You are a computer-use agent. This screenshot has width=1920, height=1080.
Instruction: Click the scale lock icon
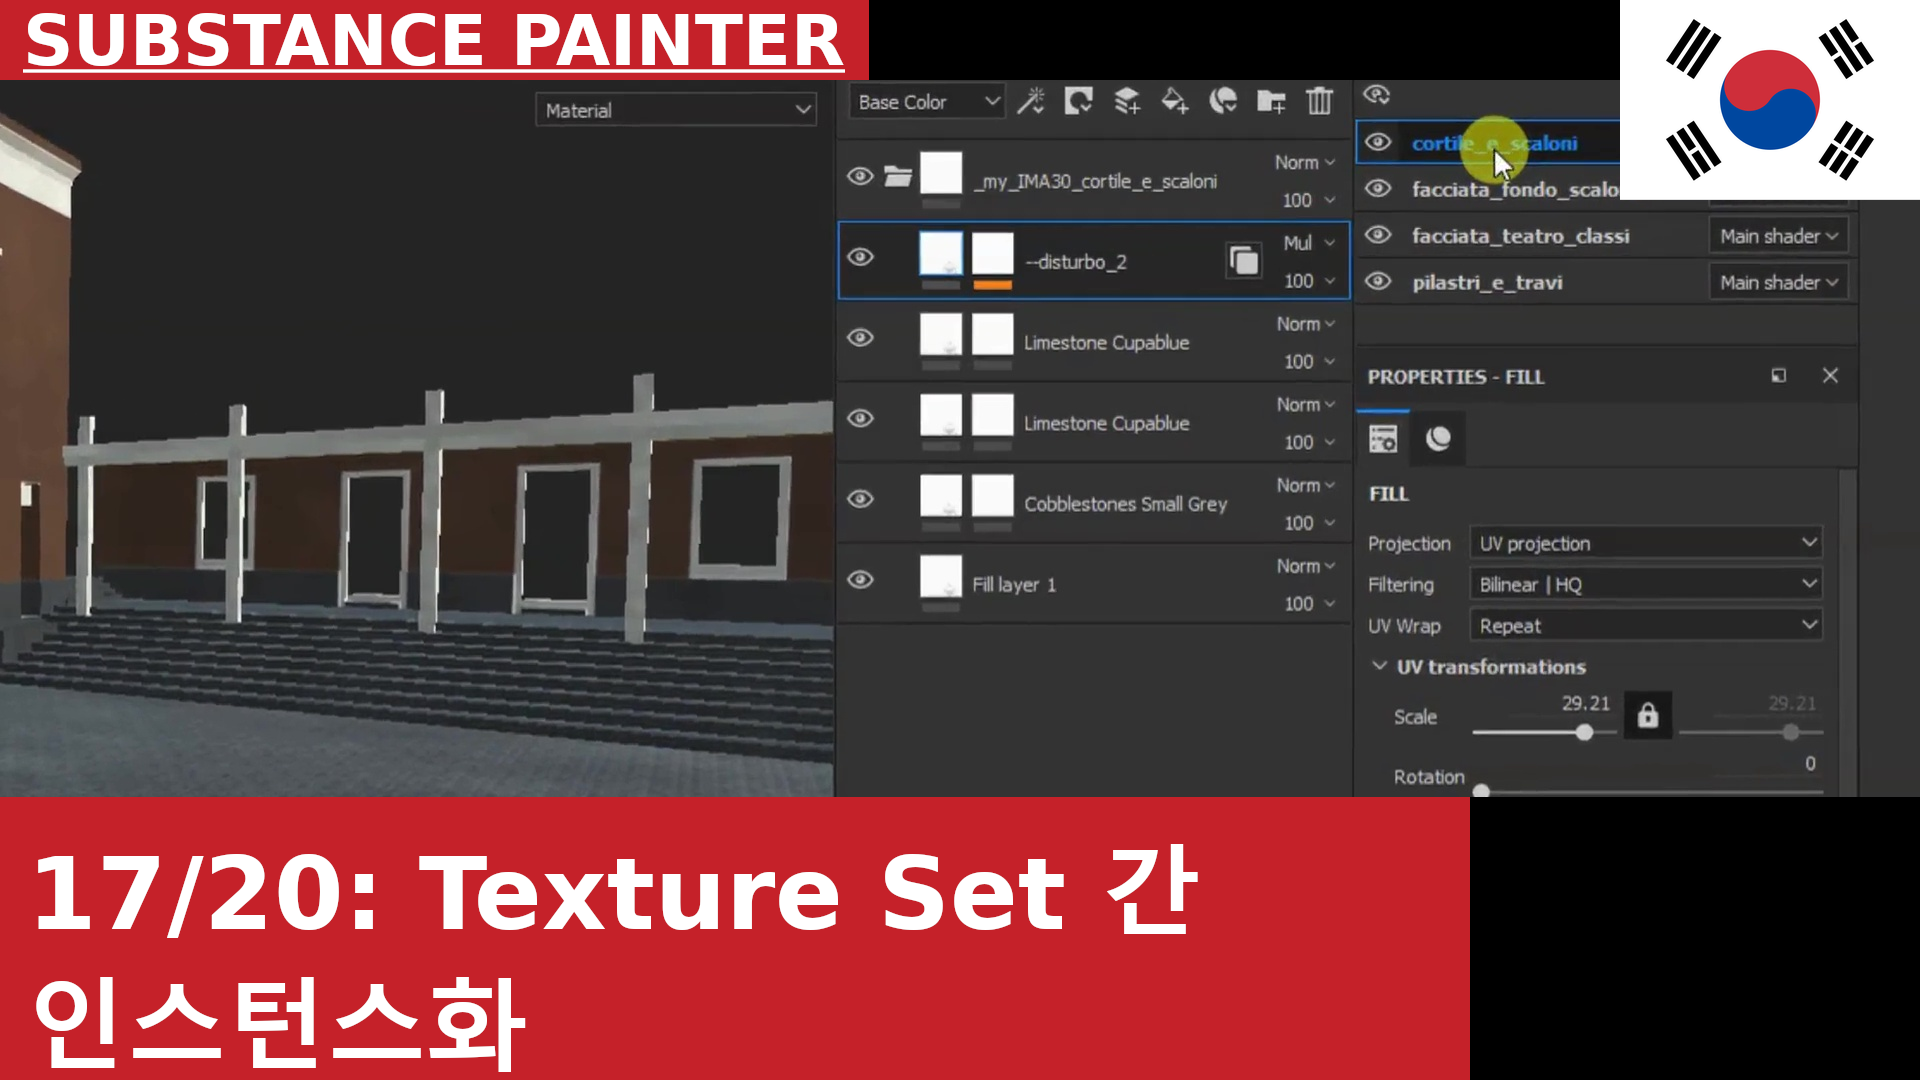click(1648, 716)
